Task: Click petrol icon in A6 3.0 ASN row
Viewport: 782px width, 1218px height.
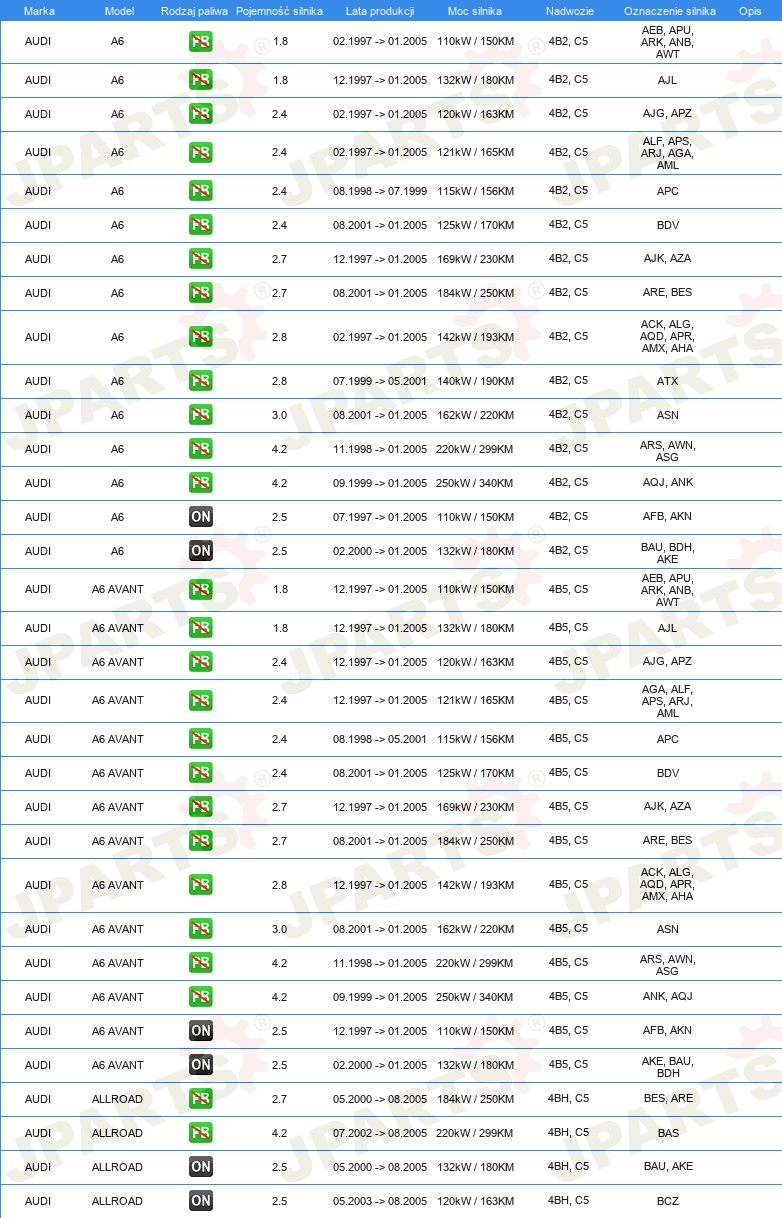Action: (201, 415)
